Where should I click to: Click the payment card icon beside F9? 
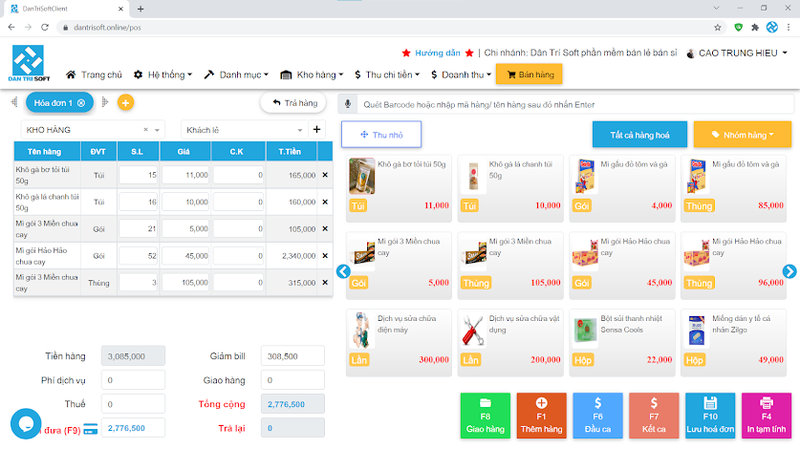tap(90, 429)
